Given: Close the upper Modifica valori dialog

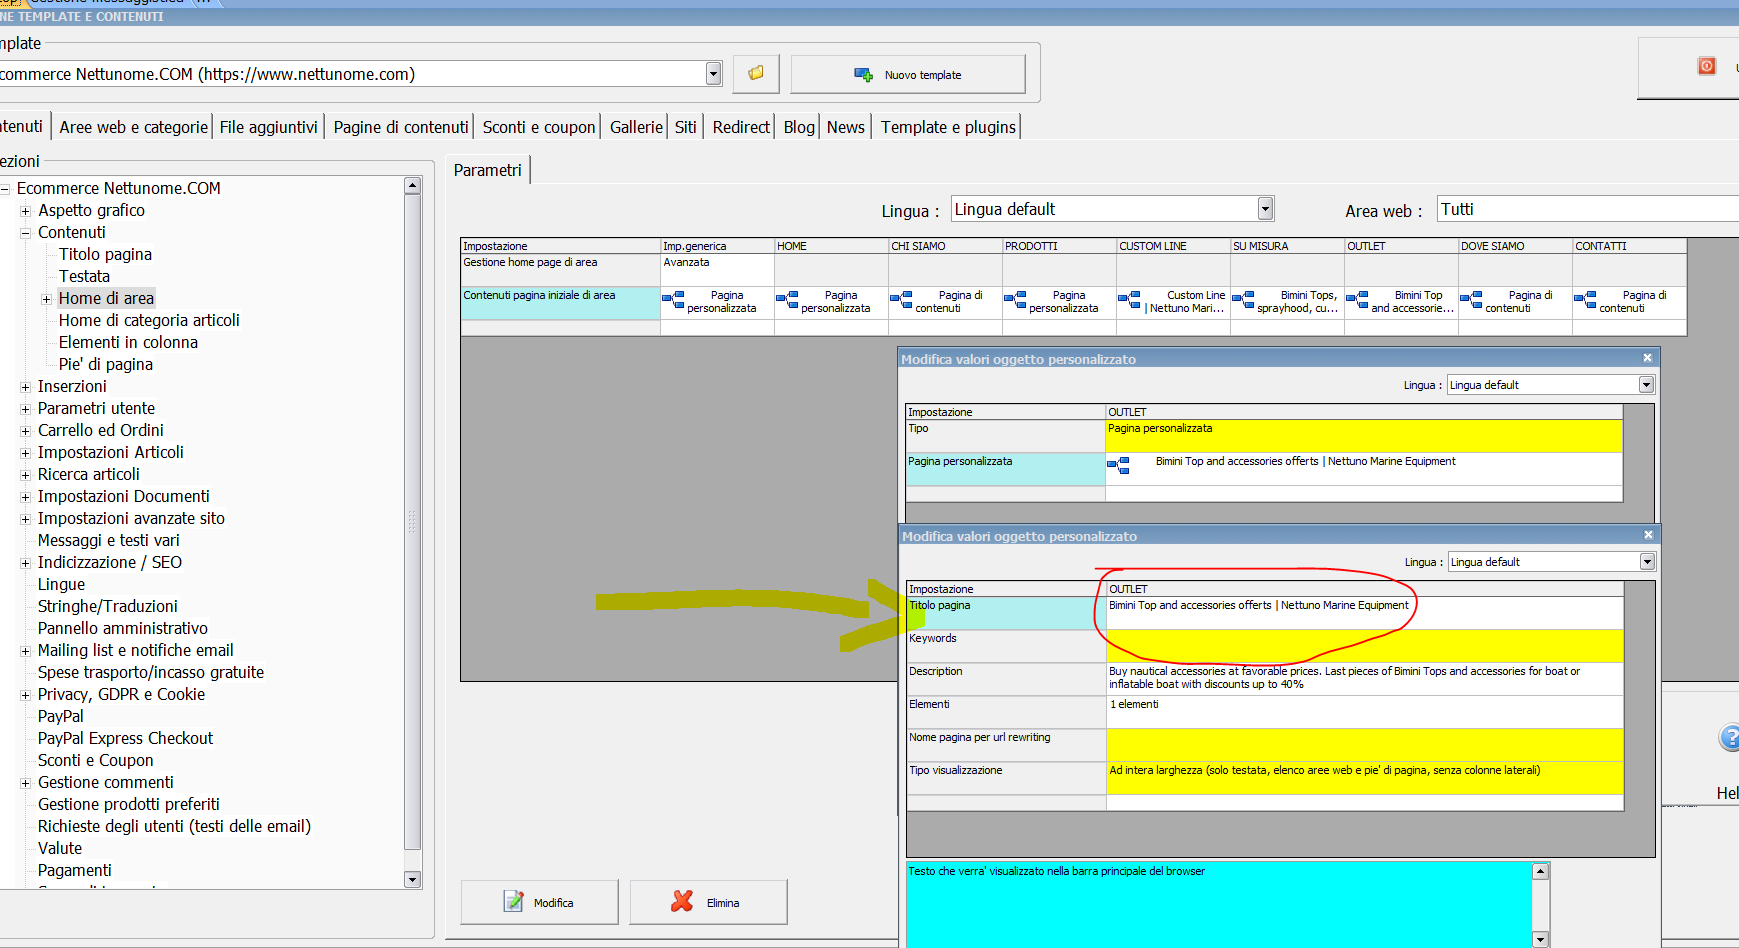Looking at the screenshot, I should (x=1647, y=358).
